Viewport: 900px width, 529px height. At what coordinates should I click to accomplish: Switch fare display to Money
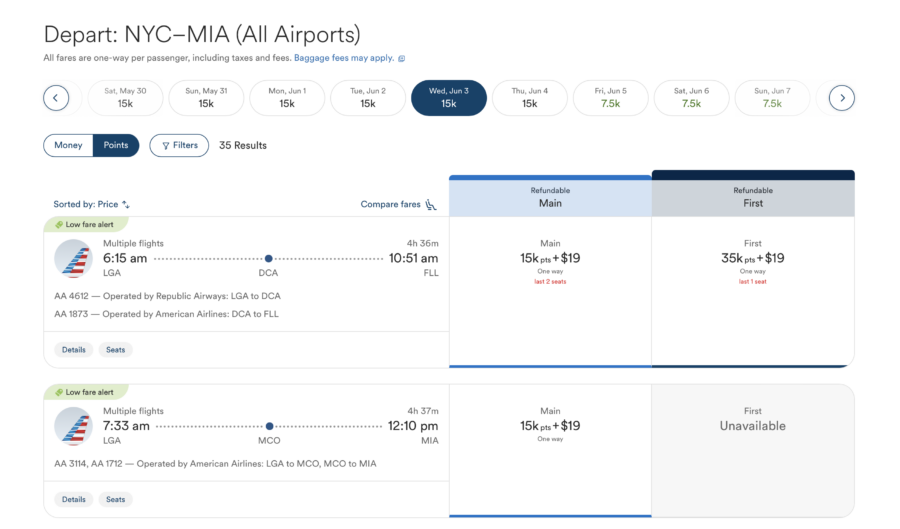[x=68, y=146]
